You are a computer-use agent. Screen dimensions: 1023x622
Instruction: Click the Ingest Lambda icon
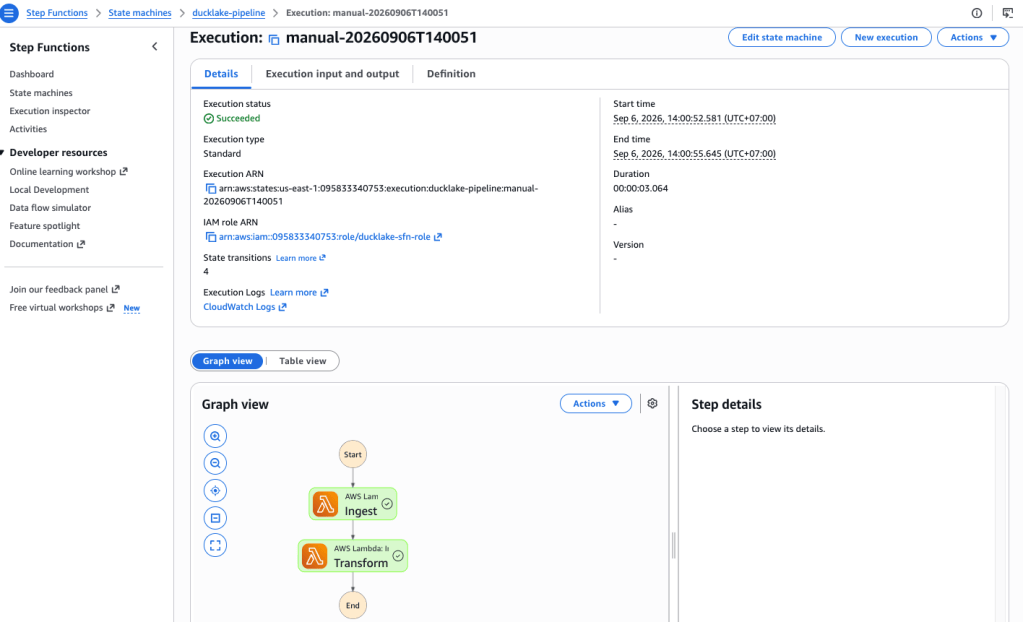[325, 505]
